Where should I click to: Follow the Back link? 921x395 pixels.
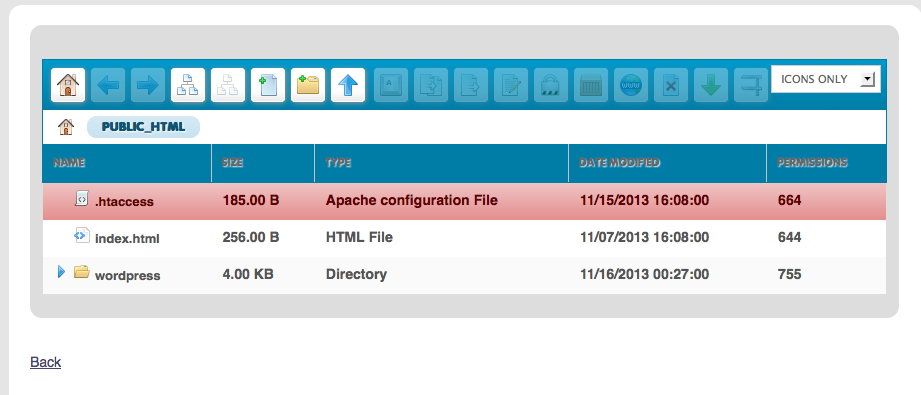(46, 362)
